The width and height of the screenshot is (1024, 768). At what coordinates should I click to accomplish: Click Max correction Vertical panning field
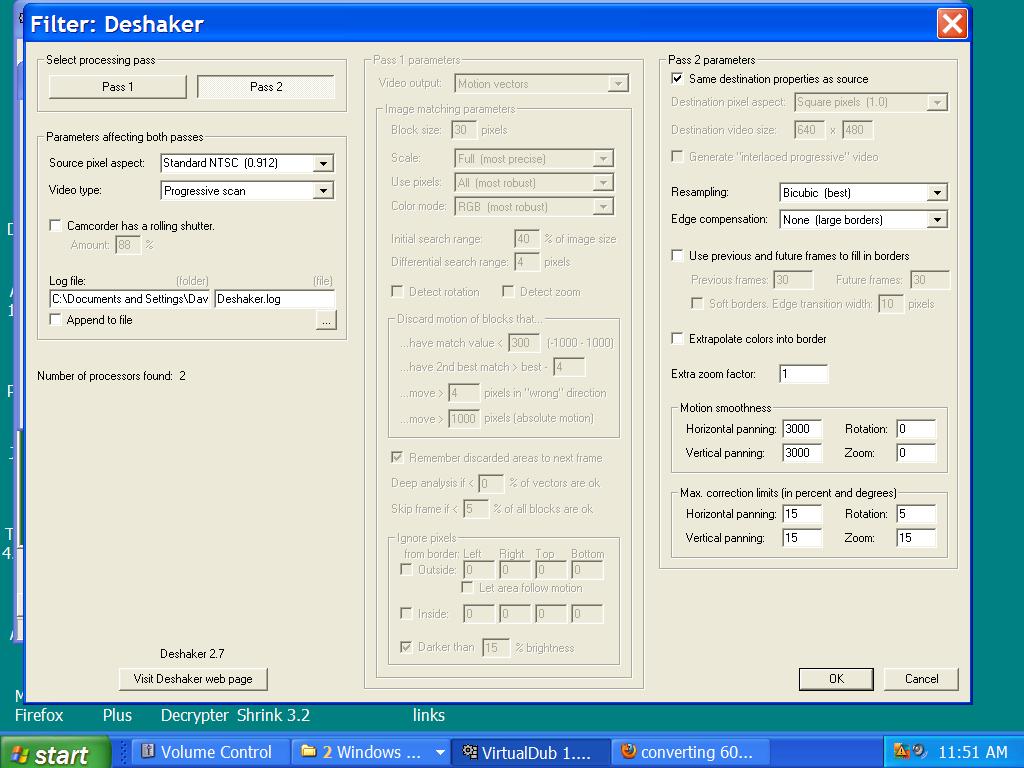point(802,538)
